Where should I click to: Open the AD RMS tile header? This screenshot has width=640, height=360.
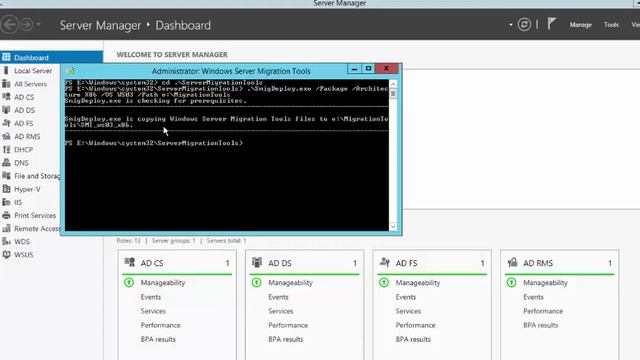point(559,263)
